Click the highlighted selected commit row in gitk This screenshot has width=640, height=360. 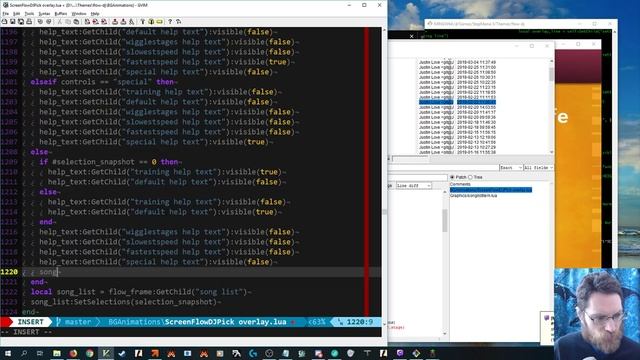(x=457, y=102)
